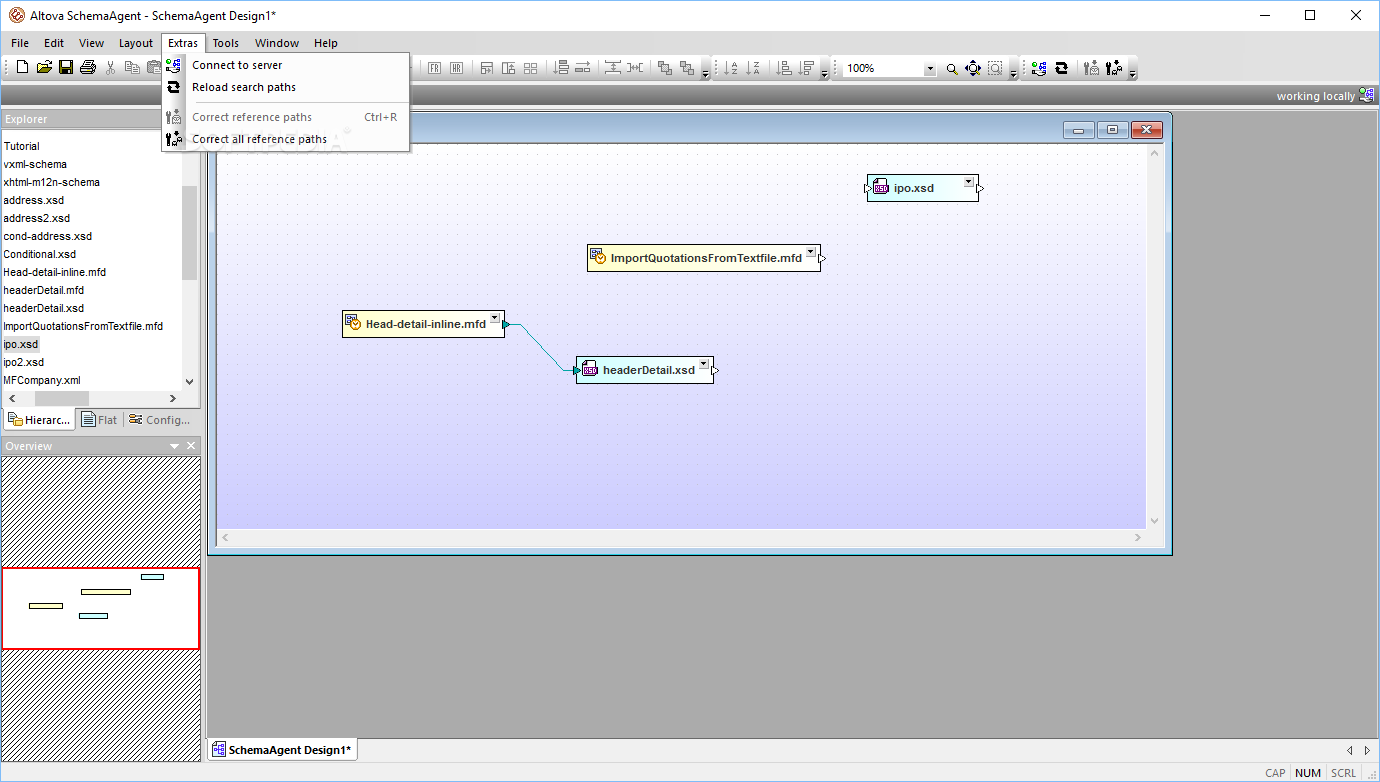Screen dimensions: 1380x782
Task: Select Conditional.xsd in the Explorer list
Action: tap(39, 254)
